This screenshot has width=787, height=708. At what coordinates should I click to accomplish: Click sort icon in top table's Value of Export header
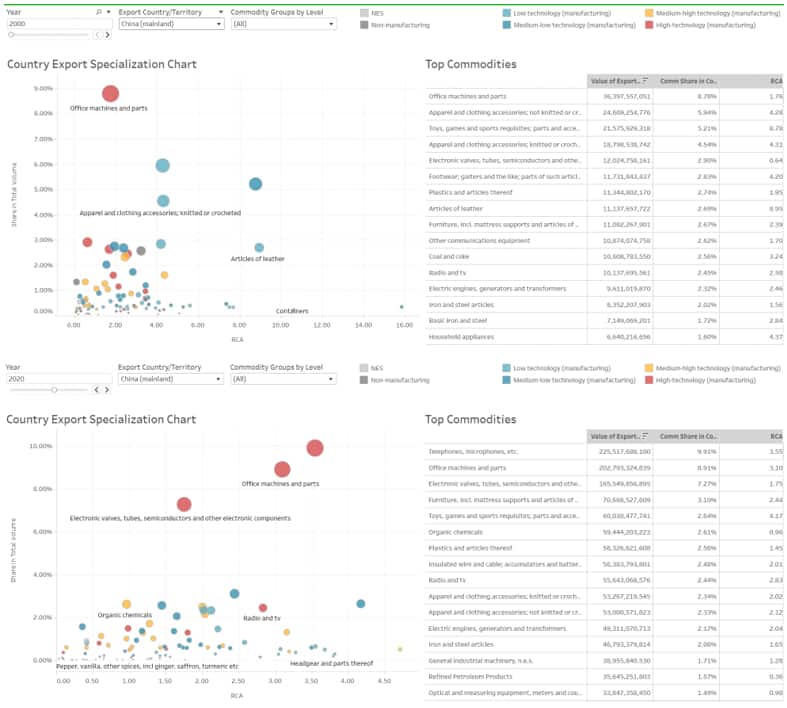point(646,80)
